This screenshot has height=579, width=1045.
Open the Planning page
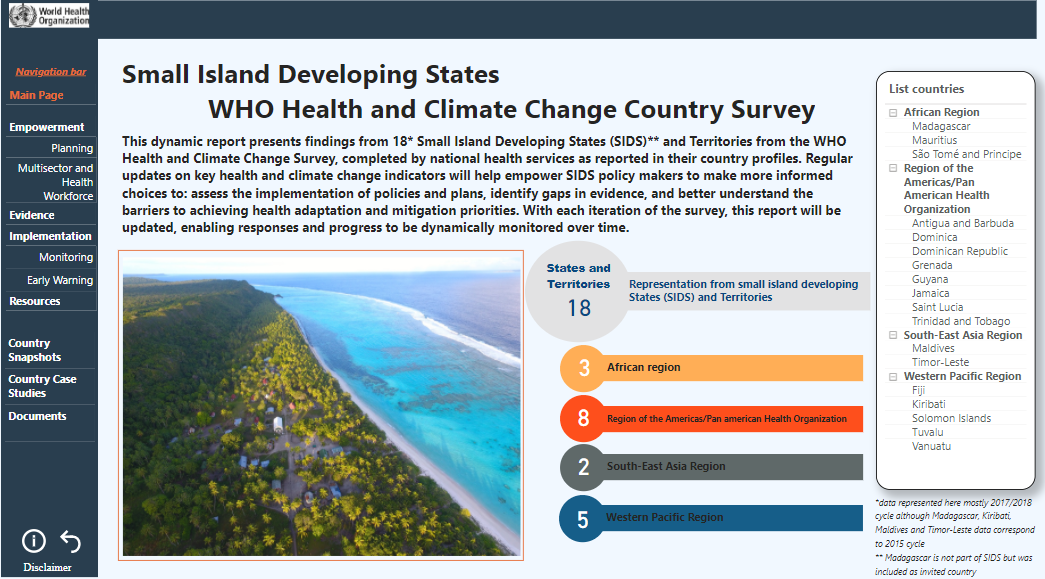[72, 148]
